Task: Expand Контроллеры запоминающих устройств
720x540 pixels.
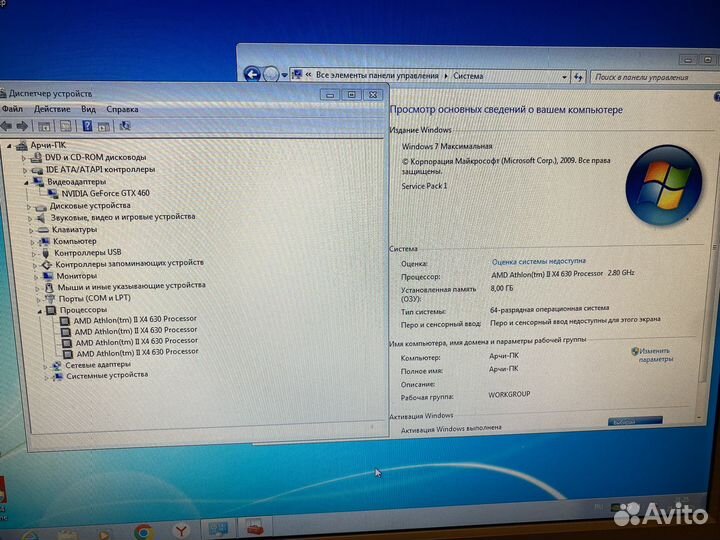Action: click(35, 265)
